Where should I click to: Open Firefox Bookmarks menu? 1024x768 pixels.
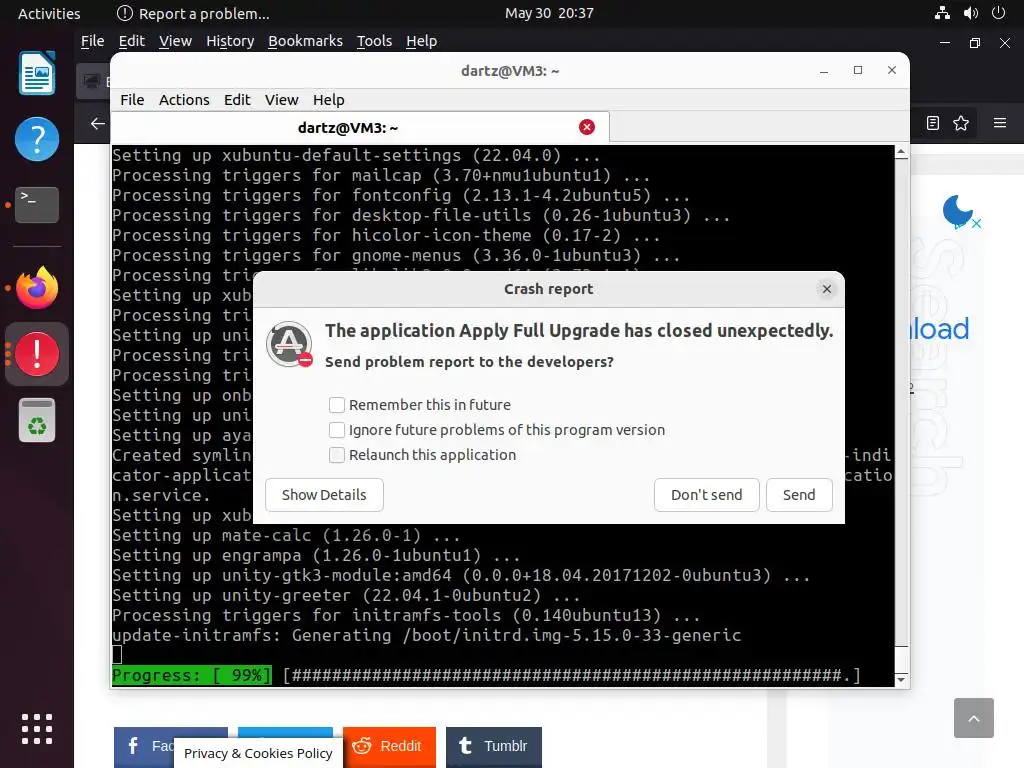point(305,41)
